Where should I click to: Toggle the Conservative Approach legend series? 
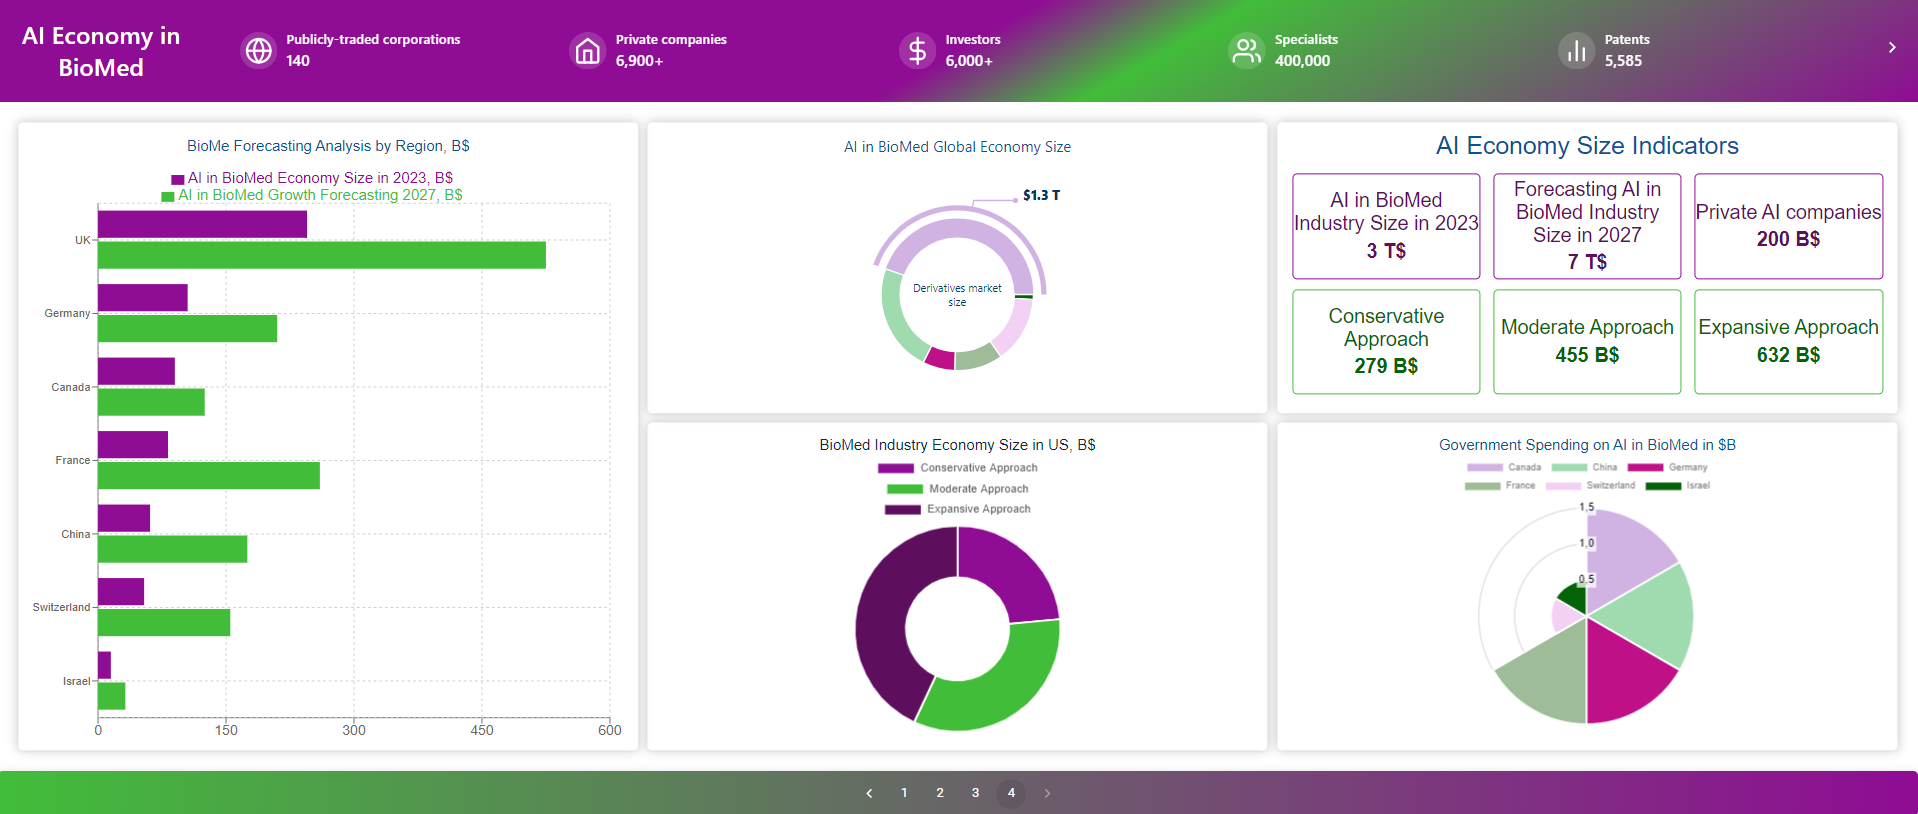[957, 468]
